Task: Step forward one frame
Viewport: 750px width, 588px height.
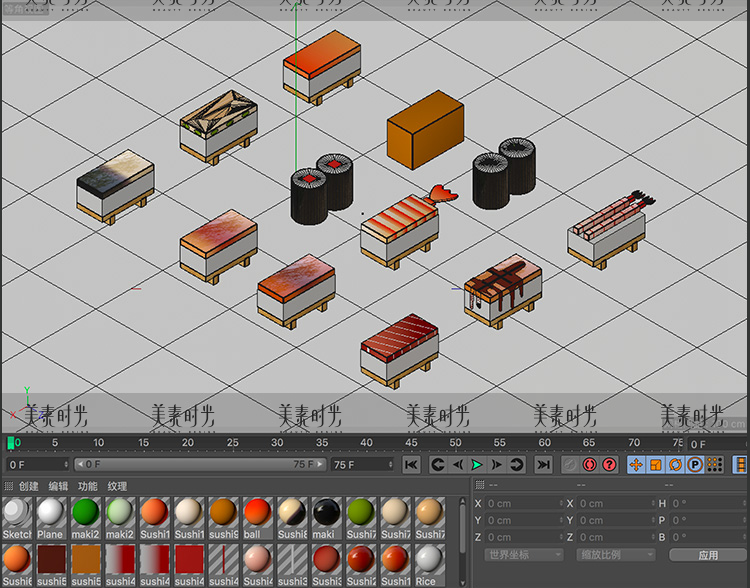Action: [x=496, y=465]
